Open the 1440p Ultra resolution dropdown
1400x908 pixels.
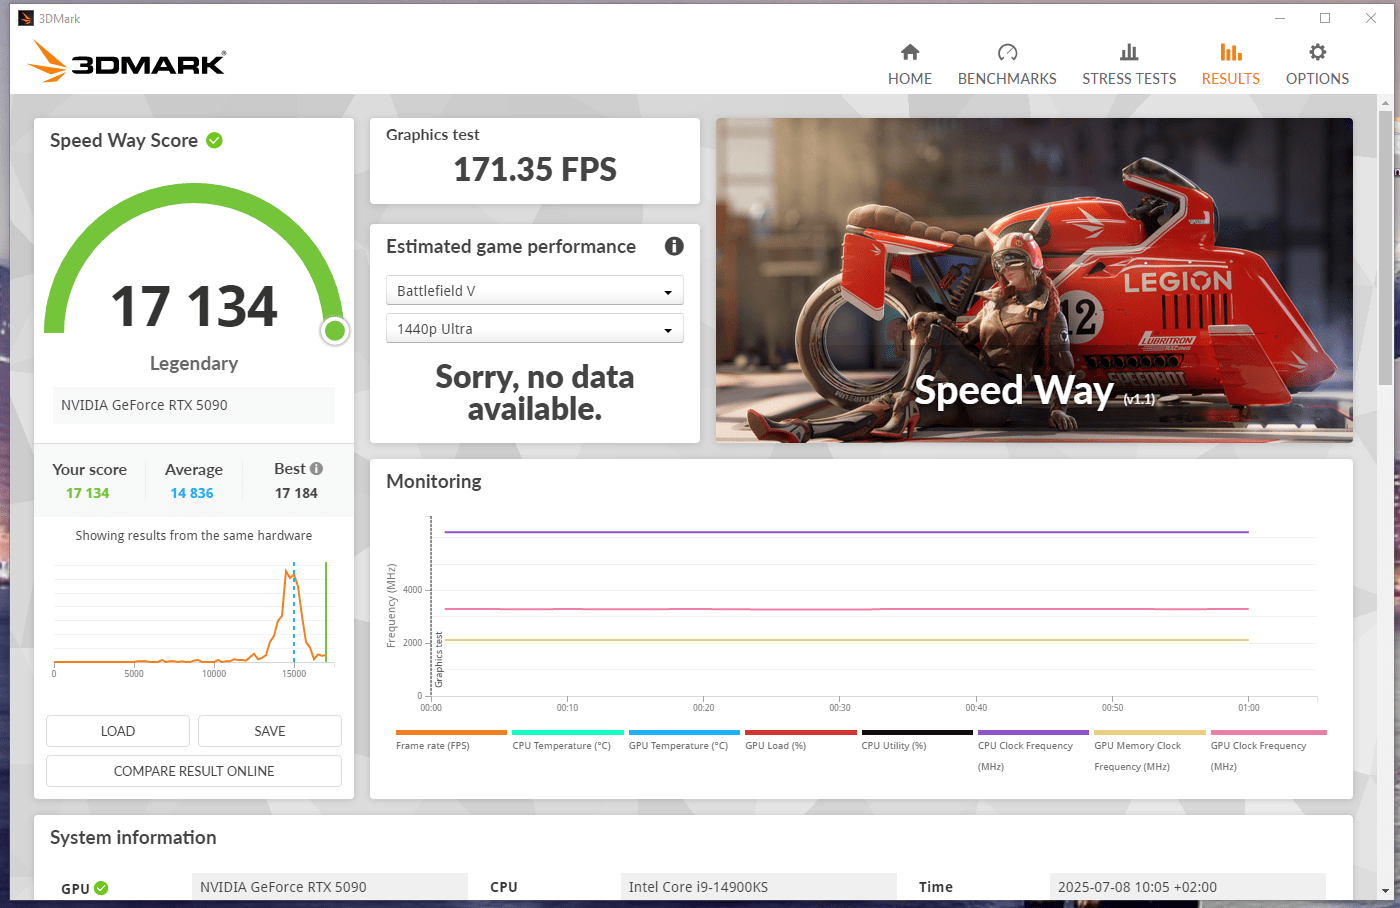pos(534,328)
